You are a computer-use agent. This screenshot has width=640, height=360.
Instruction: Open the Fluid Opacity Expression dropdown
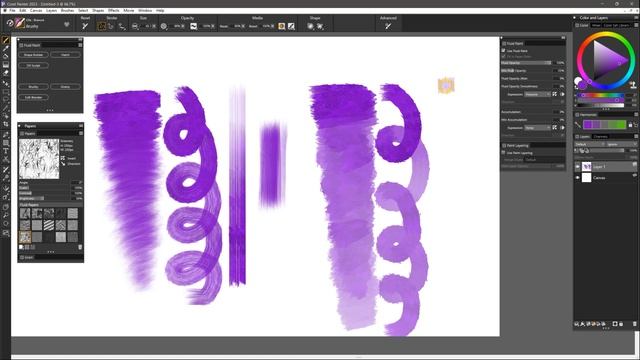[x=537, y=94]
